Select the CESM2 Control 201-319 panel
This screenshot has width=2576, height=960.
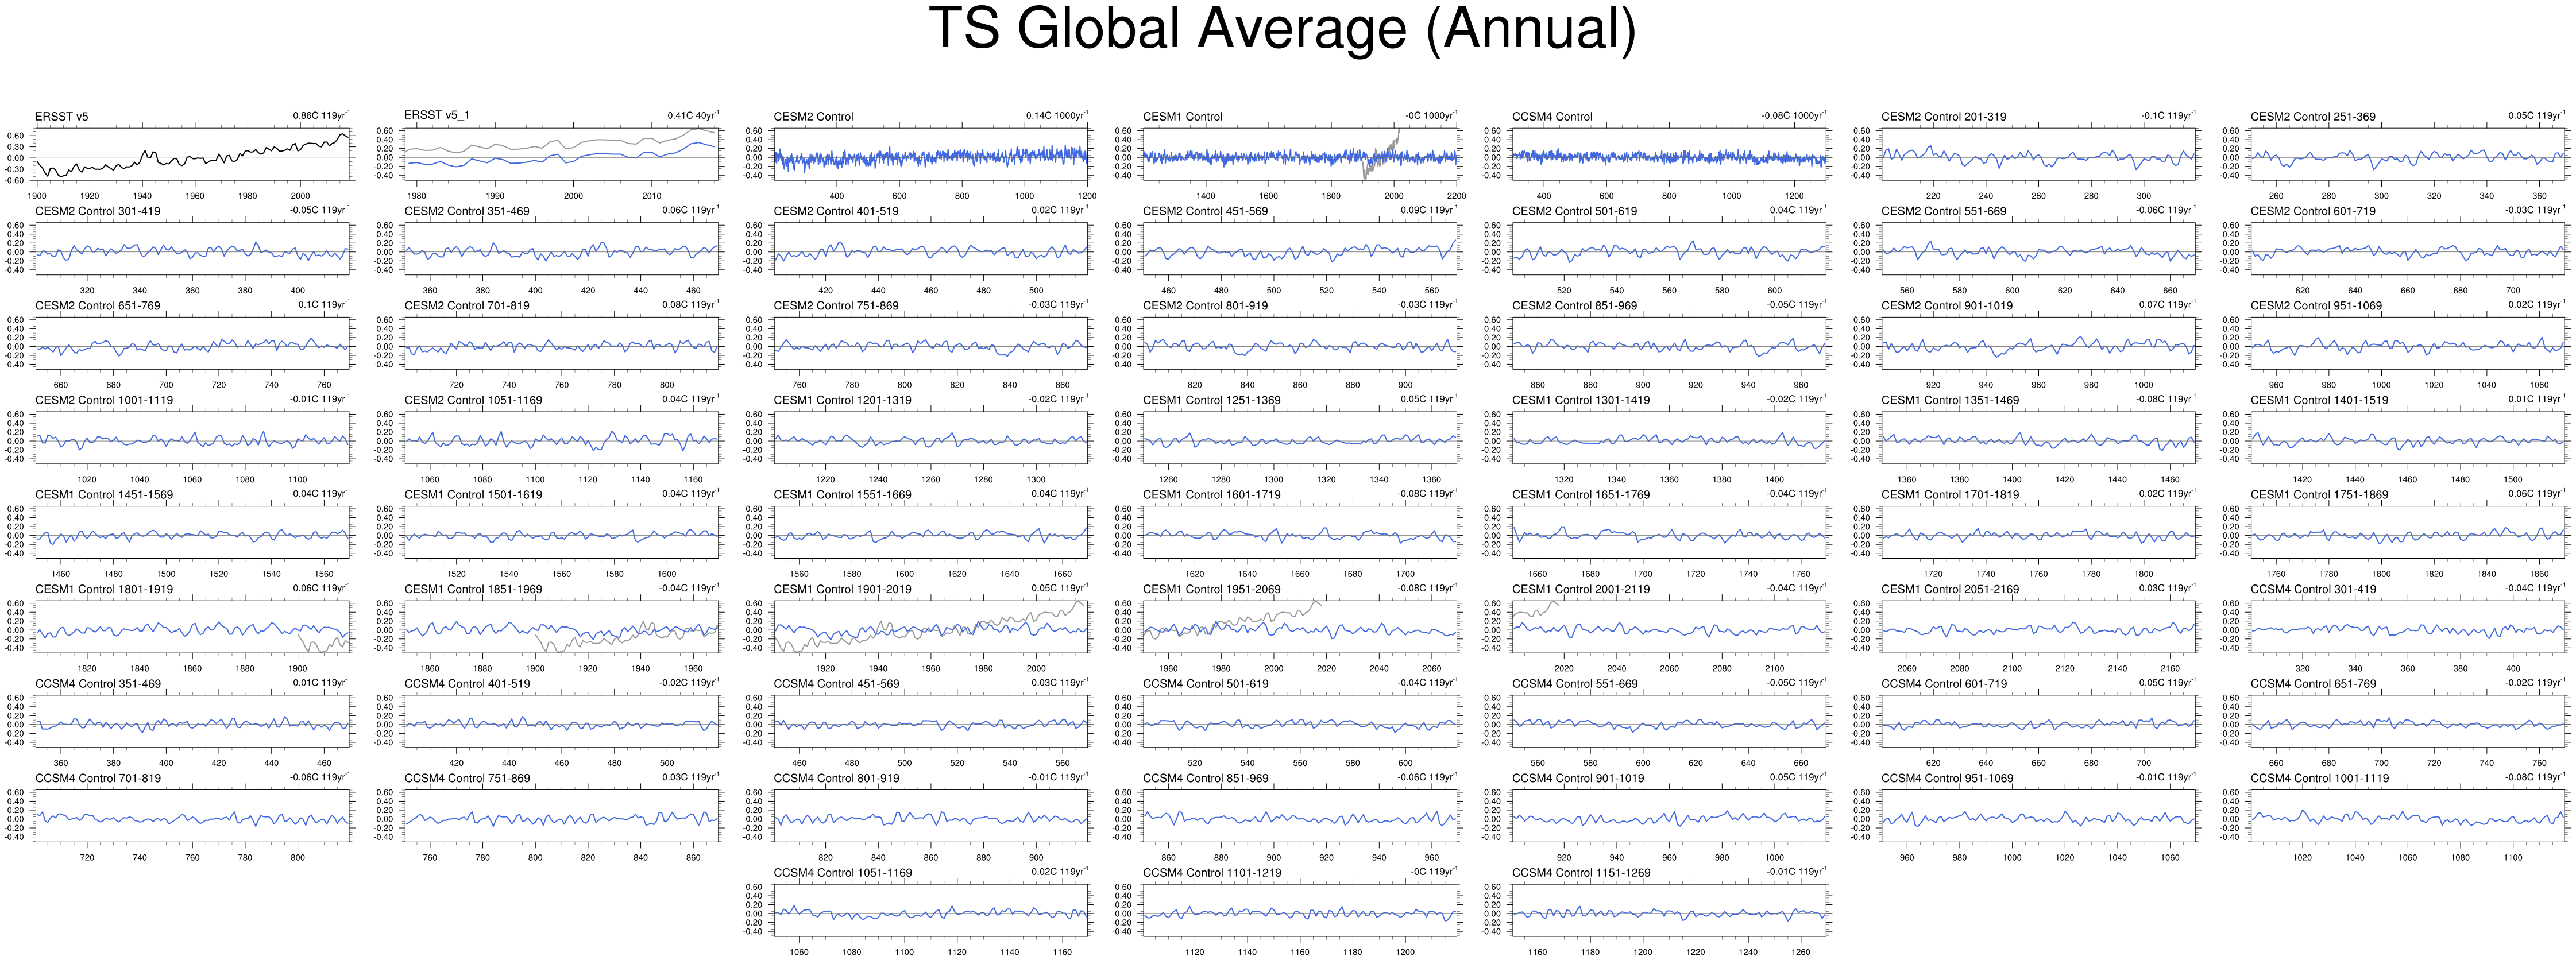coord(2039,153)
